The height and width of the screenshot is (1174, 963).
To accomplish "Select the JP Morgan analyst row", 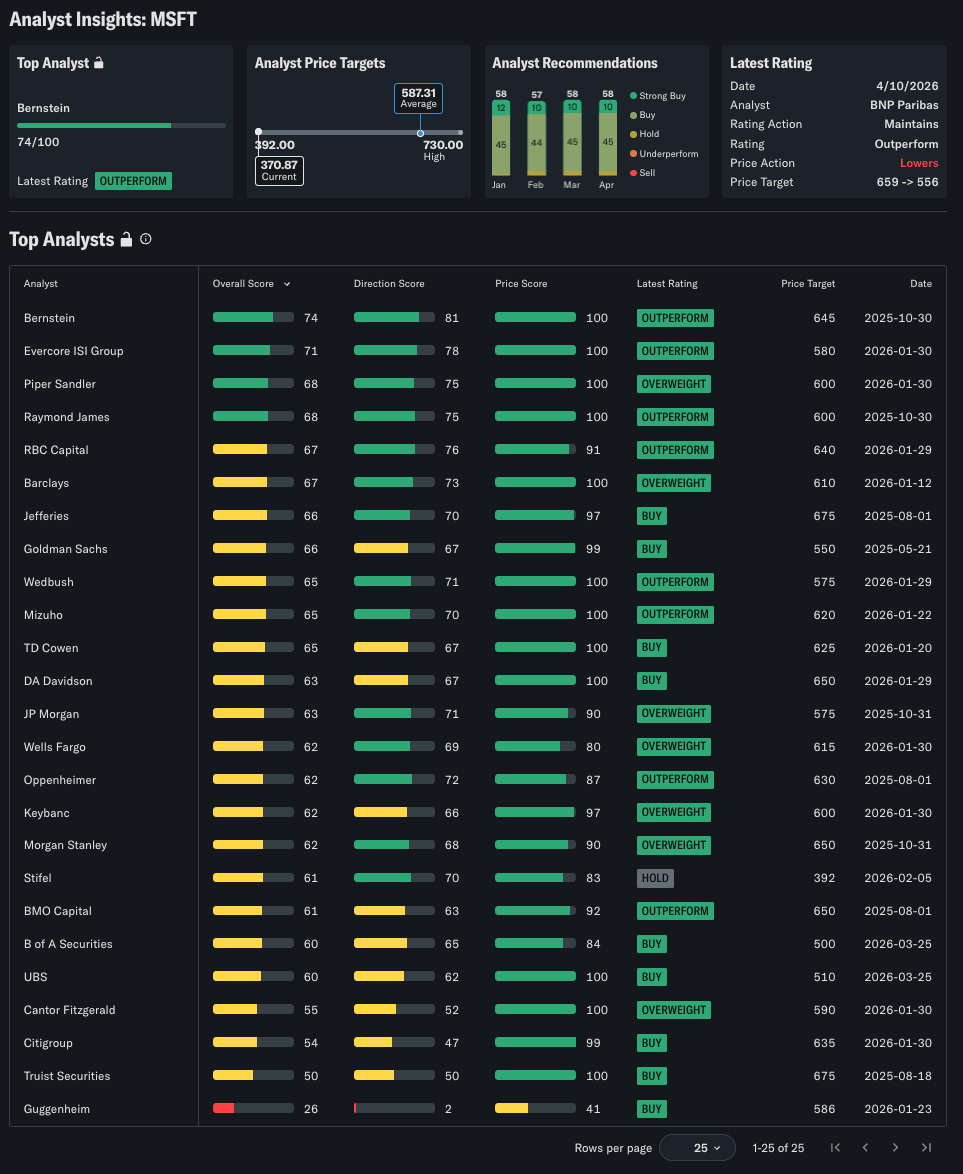I will pyautogui.click(x=478, y=714).
